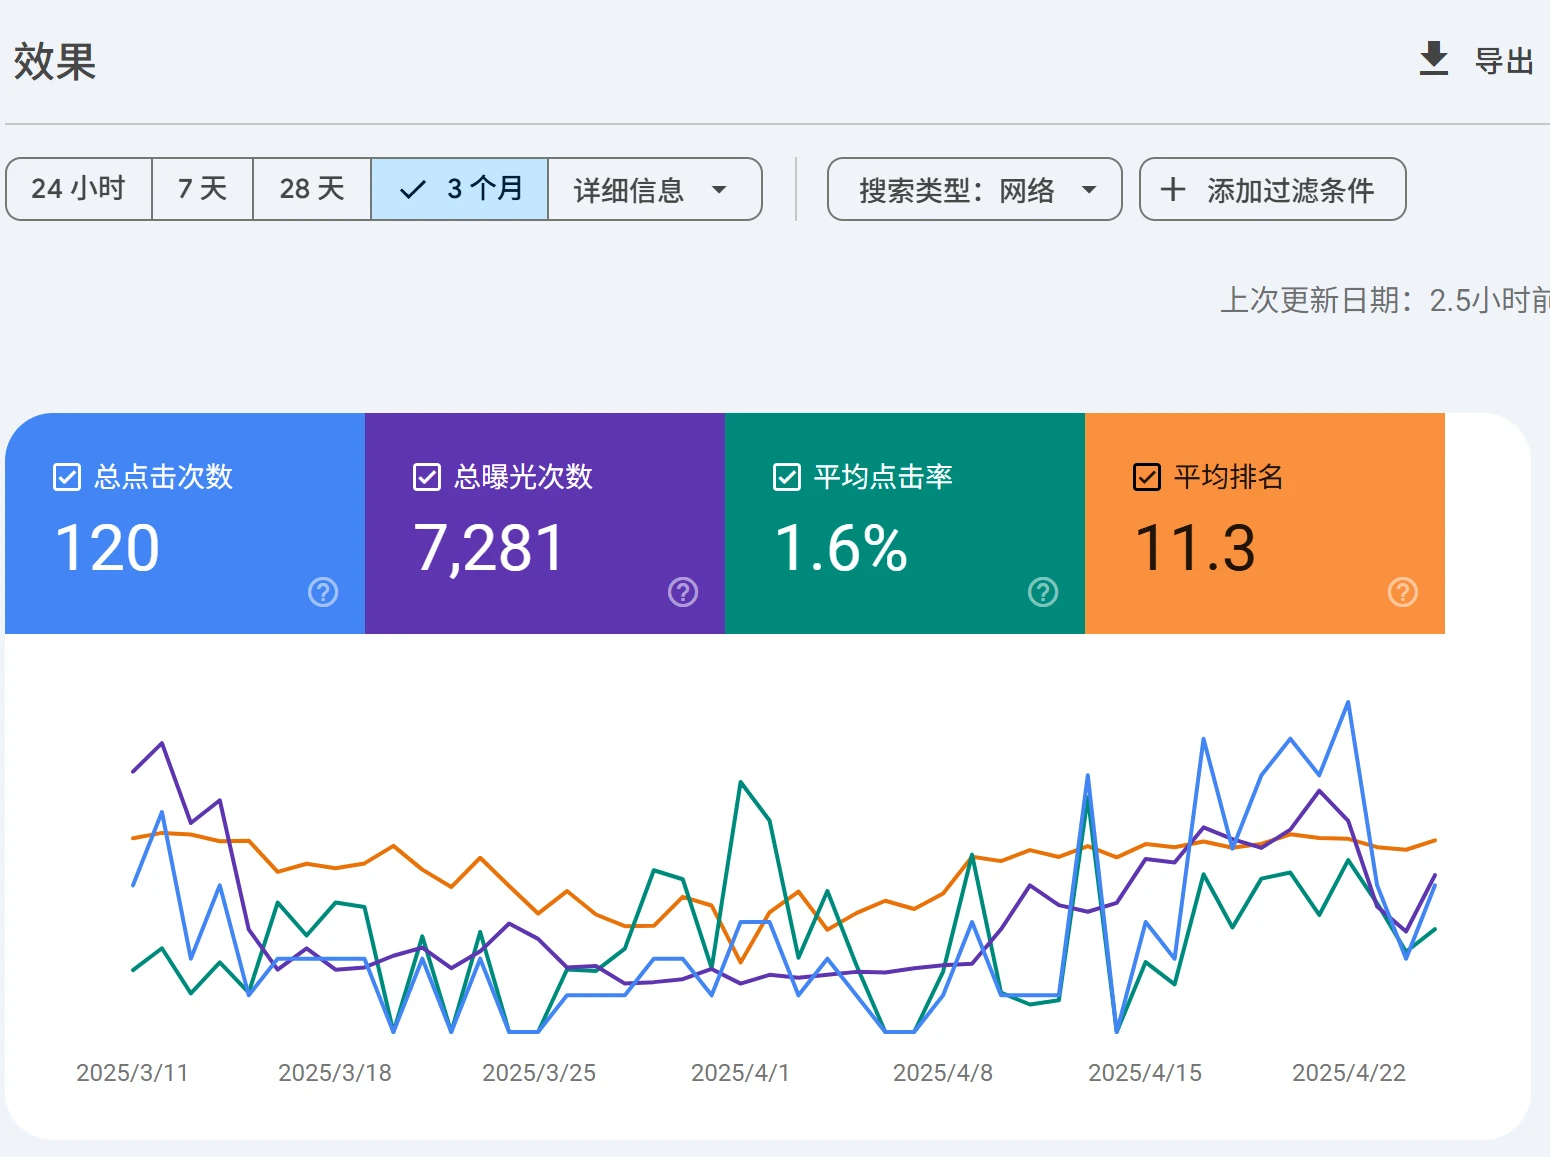Click the plus icon to add filter
The image size is (1550, 1157).
click(1173, 189)
